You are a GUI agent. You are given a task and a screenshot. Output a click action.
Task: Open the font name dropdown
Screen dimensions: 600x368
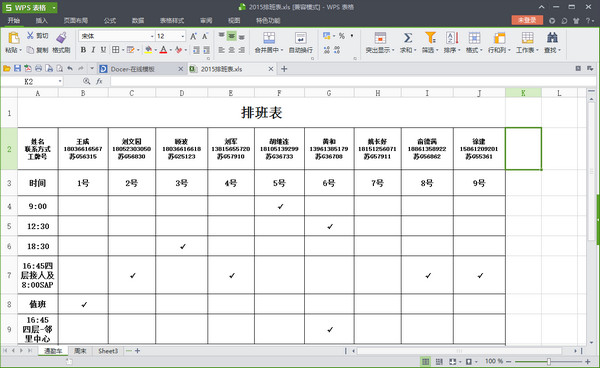(x=152, y=36)
